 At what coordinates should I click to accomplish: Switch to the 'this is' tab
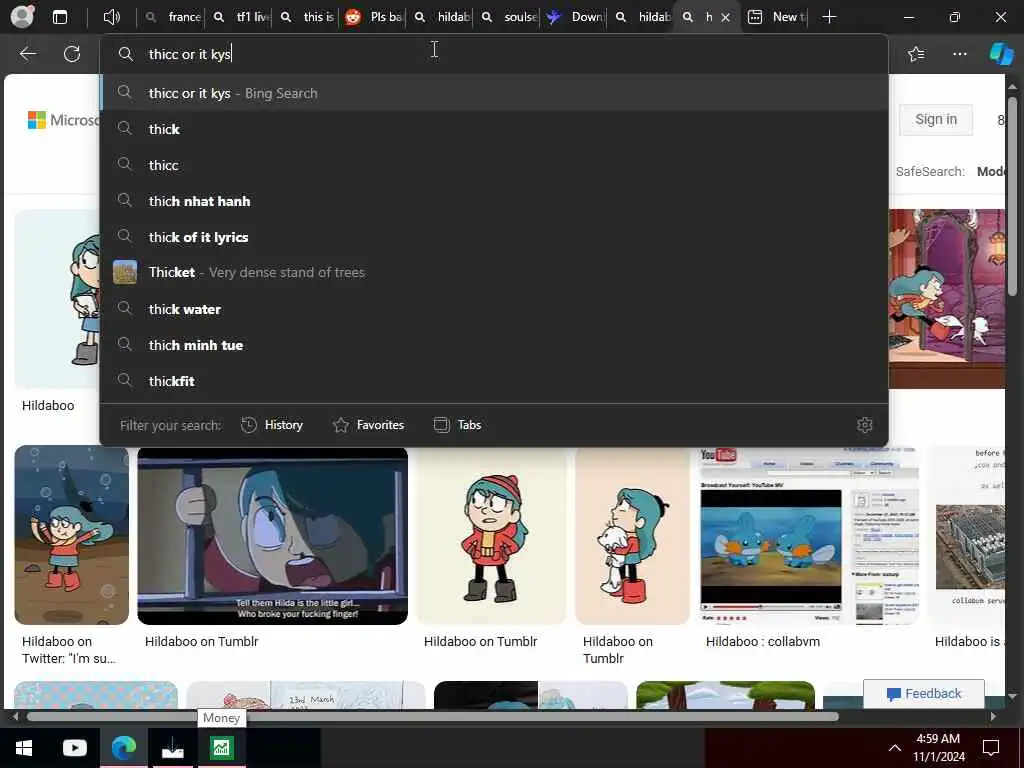click(x=308, y=17)
